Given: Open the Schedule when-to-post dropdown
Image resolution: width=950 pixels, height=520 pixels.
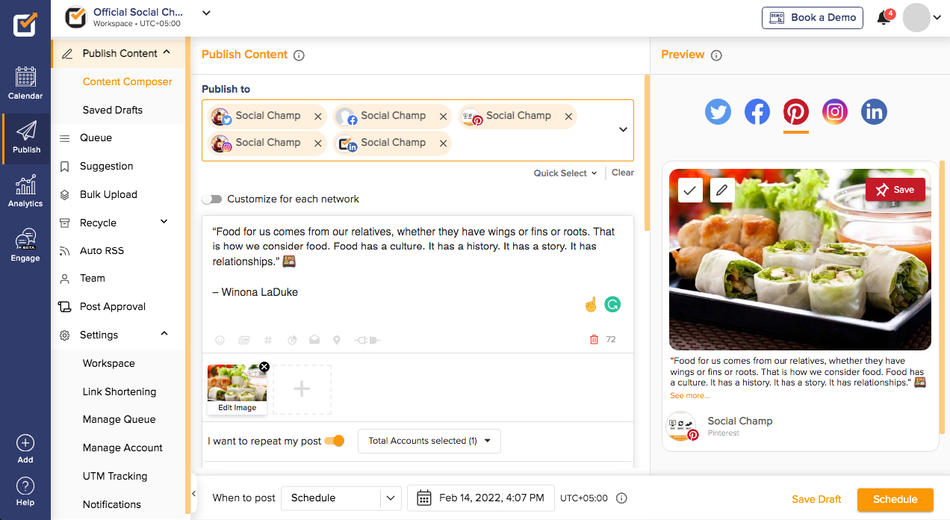Looking at the screenshot, I should 342,498.
